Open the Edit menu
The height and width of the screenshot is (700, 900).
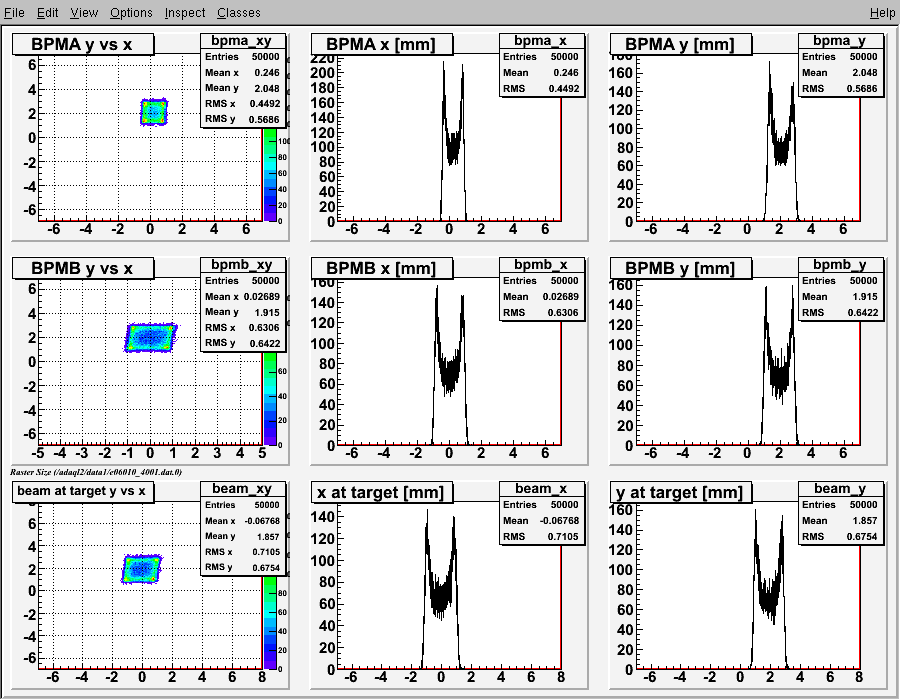48,12
